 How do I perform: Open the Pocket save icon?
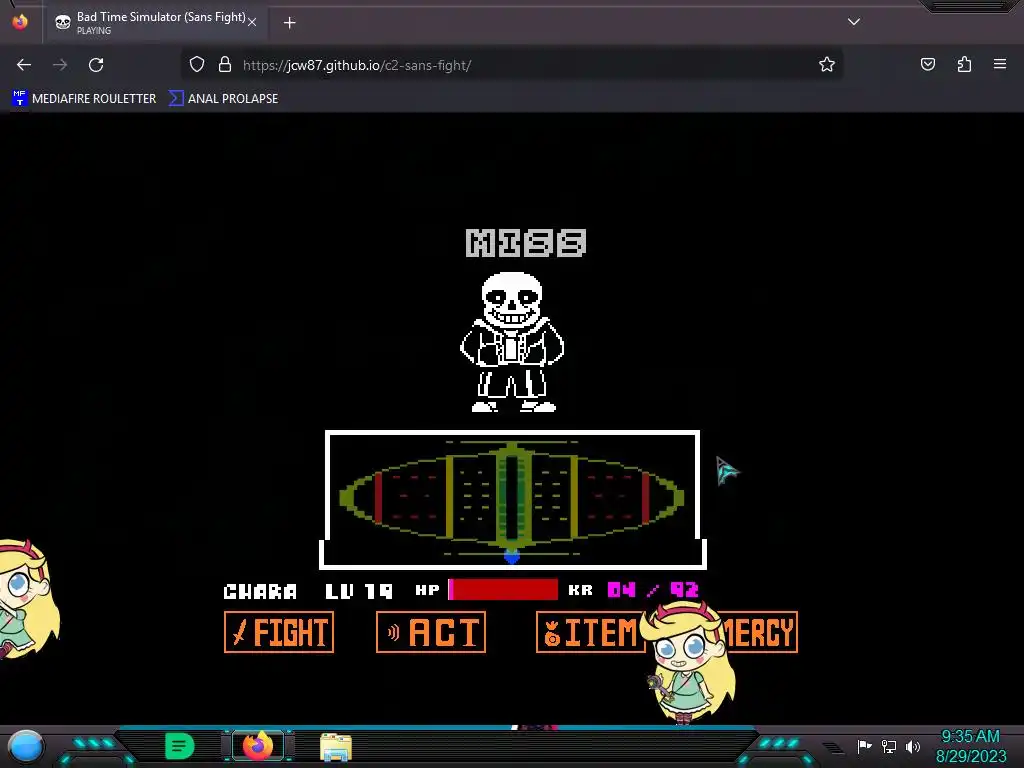point(927,64)
